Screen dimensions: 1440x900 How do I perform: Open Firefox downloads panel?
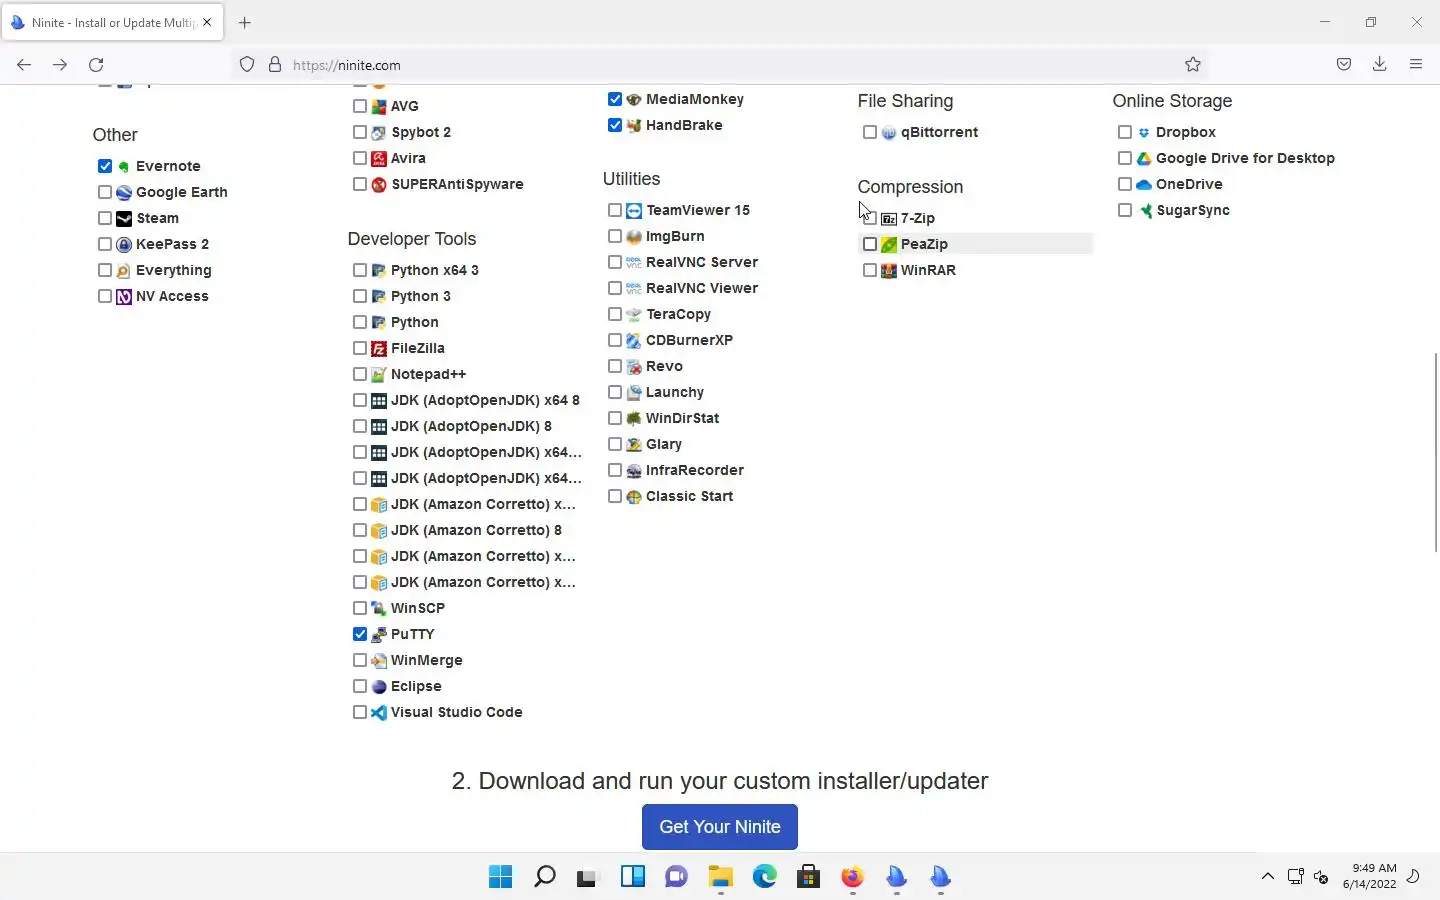[1379, 64]
